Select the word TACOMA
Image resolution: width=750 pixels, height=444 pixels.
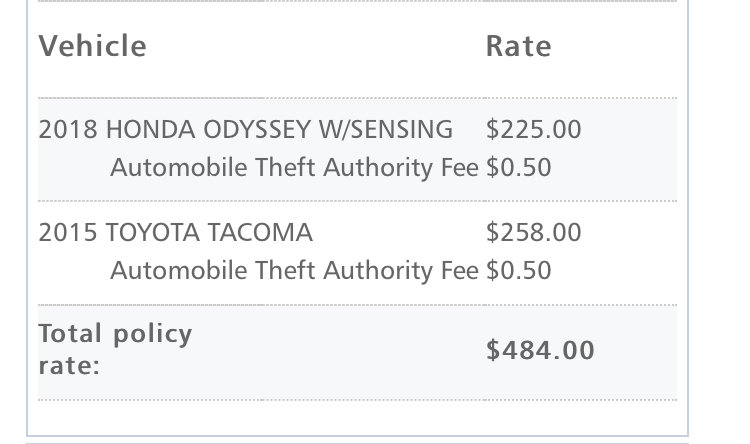coord(260,233)
